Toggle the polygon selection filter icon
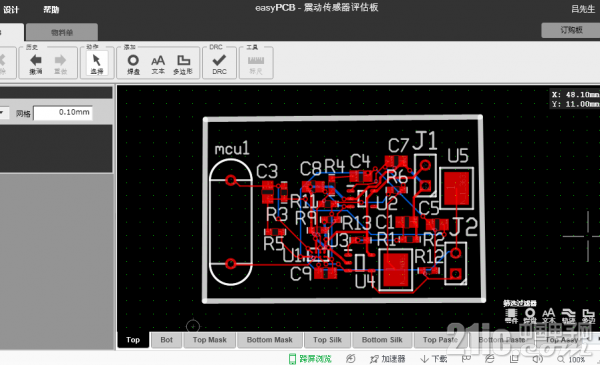 588,316
